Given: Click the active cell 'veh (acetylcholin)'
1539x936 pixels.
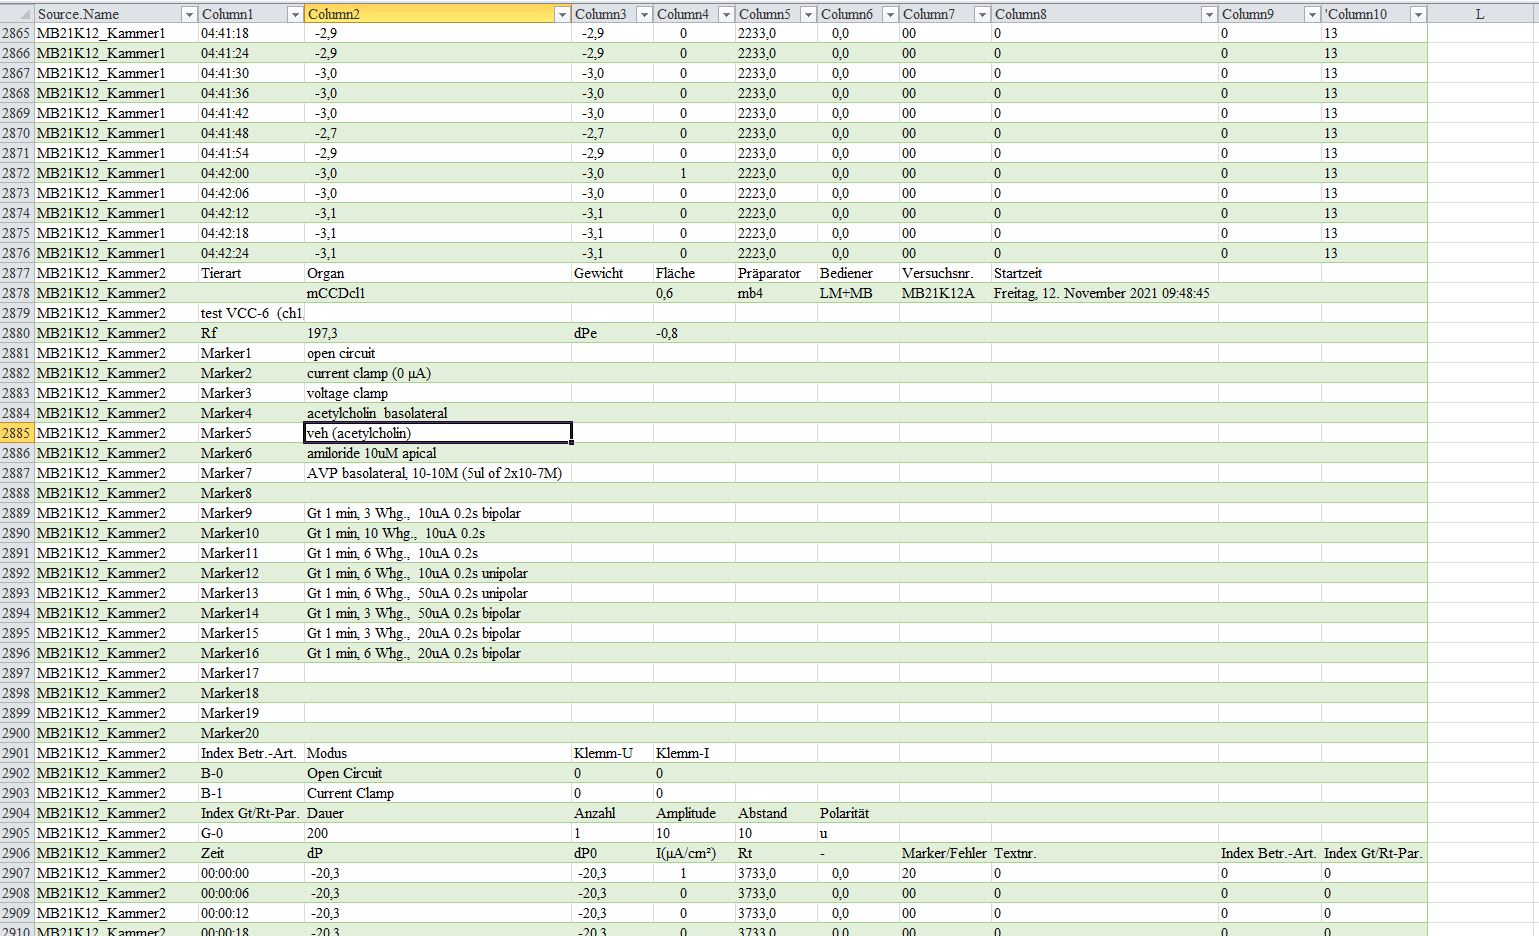Looking at the screenshot, I should (437, 433).
